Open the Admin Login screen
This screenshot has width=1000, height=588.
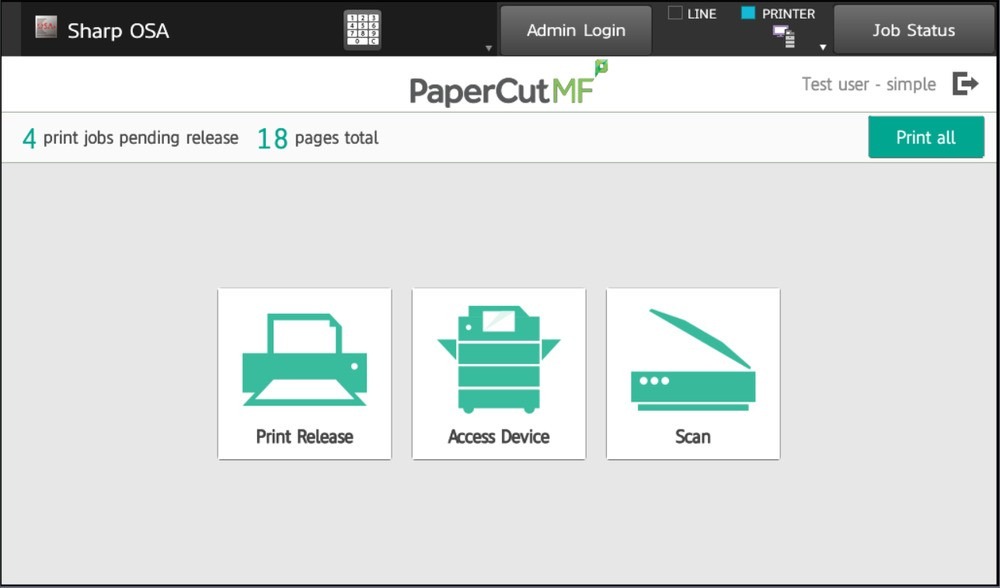(575, 30)
